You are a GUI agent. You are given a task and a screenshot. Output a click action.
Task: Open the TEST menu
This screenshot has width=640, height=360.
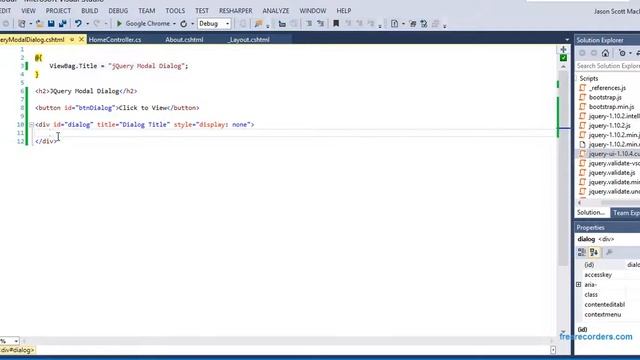coord(202,11)
